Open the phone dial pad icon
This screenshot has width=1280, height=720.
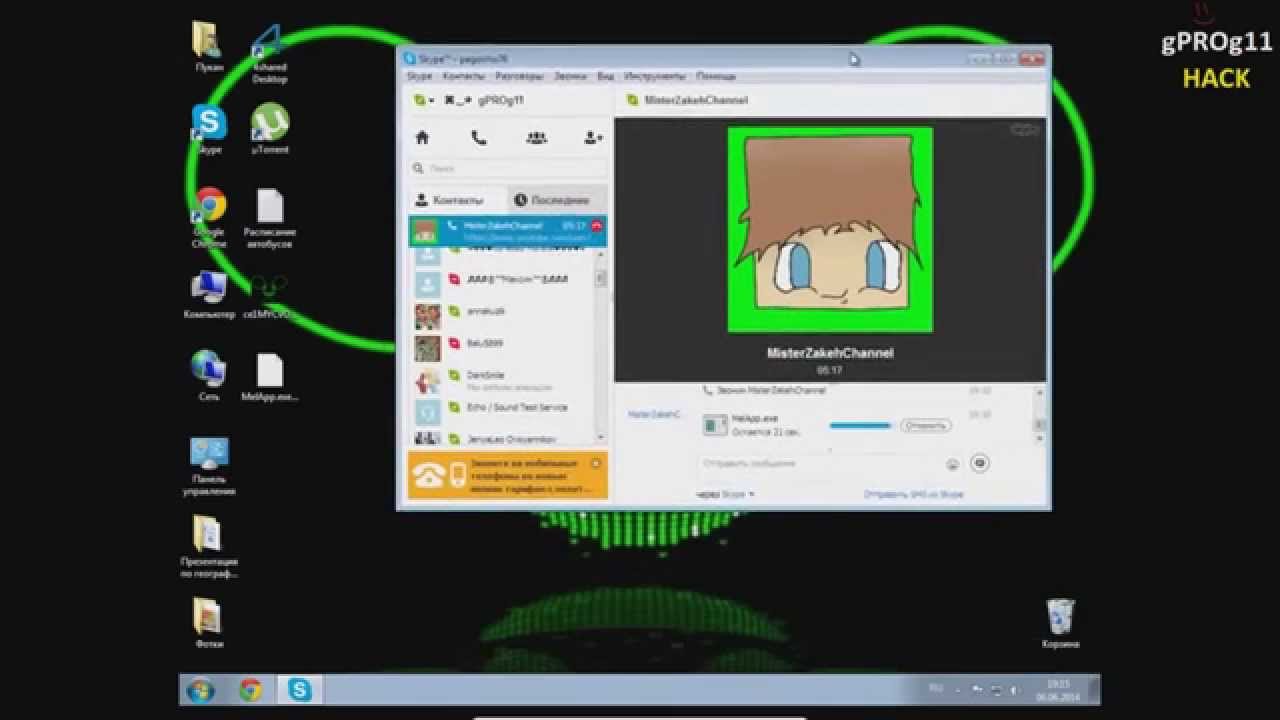tap(479, 138)
